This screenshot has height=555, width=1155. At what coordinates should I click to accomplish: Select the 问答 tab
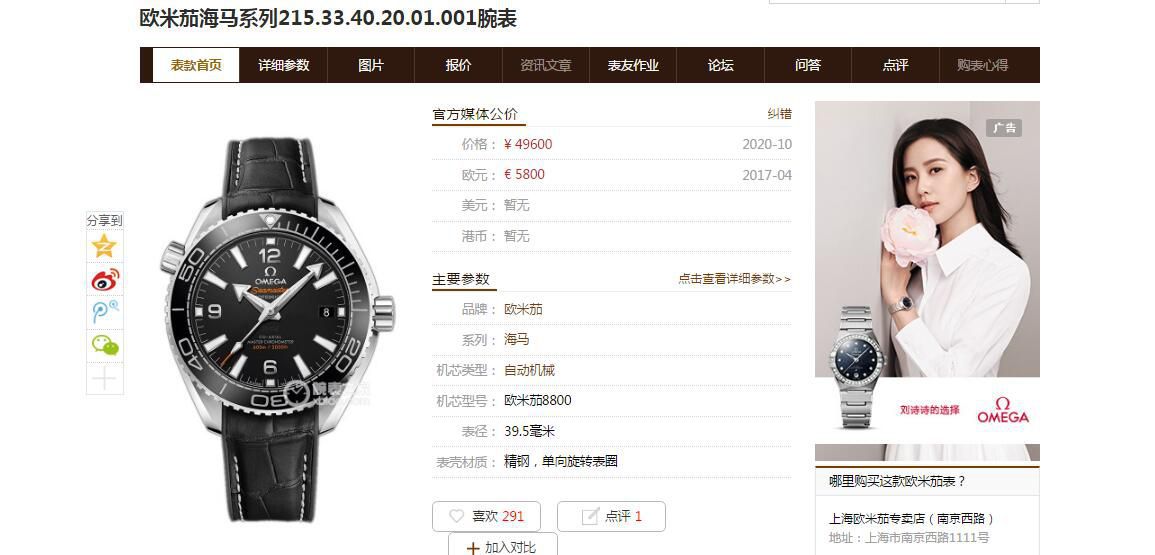(808, 65)
